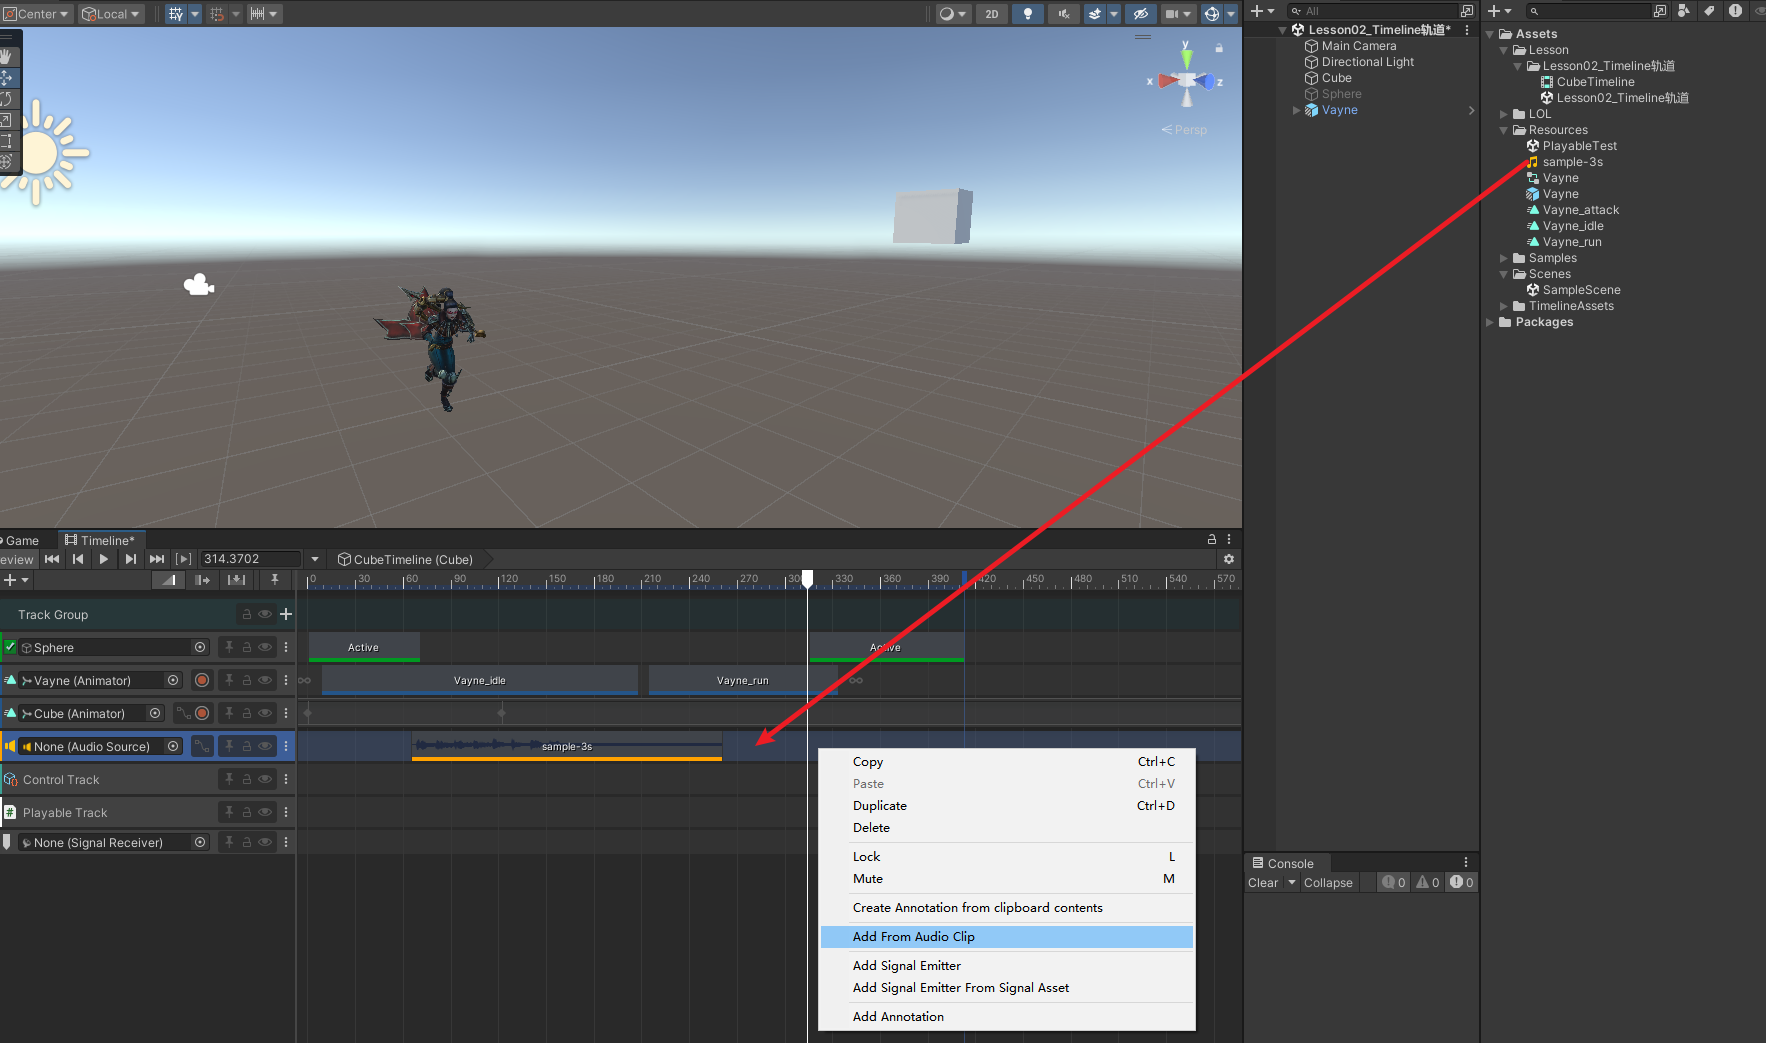Click the timeline frame number field
1766x1043 pixels.
[250, 559]
